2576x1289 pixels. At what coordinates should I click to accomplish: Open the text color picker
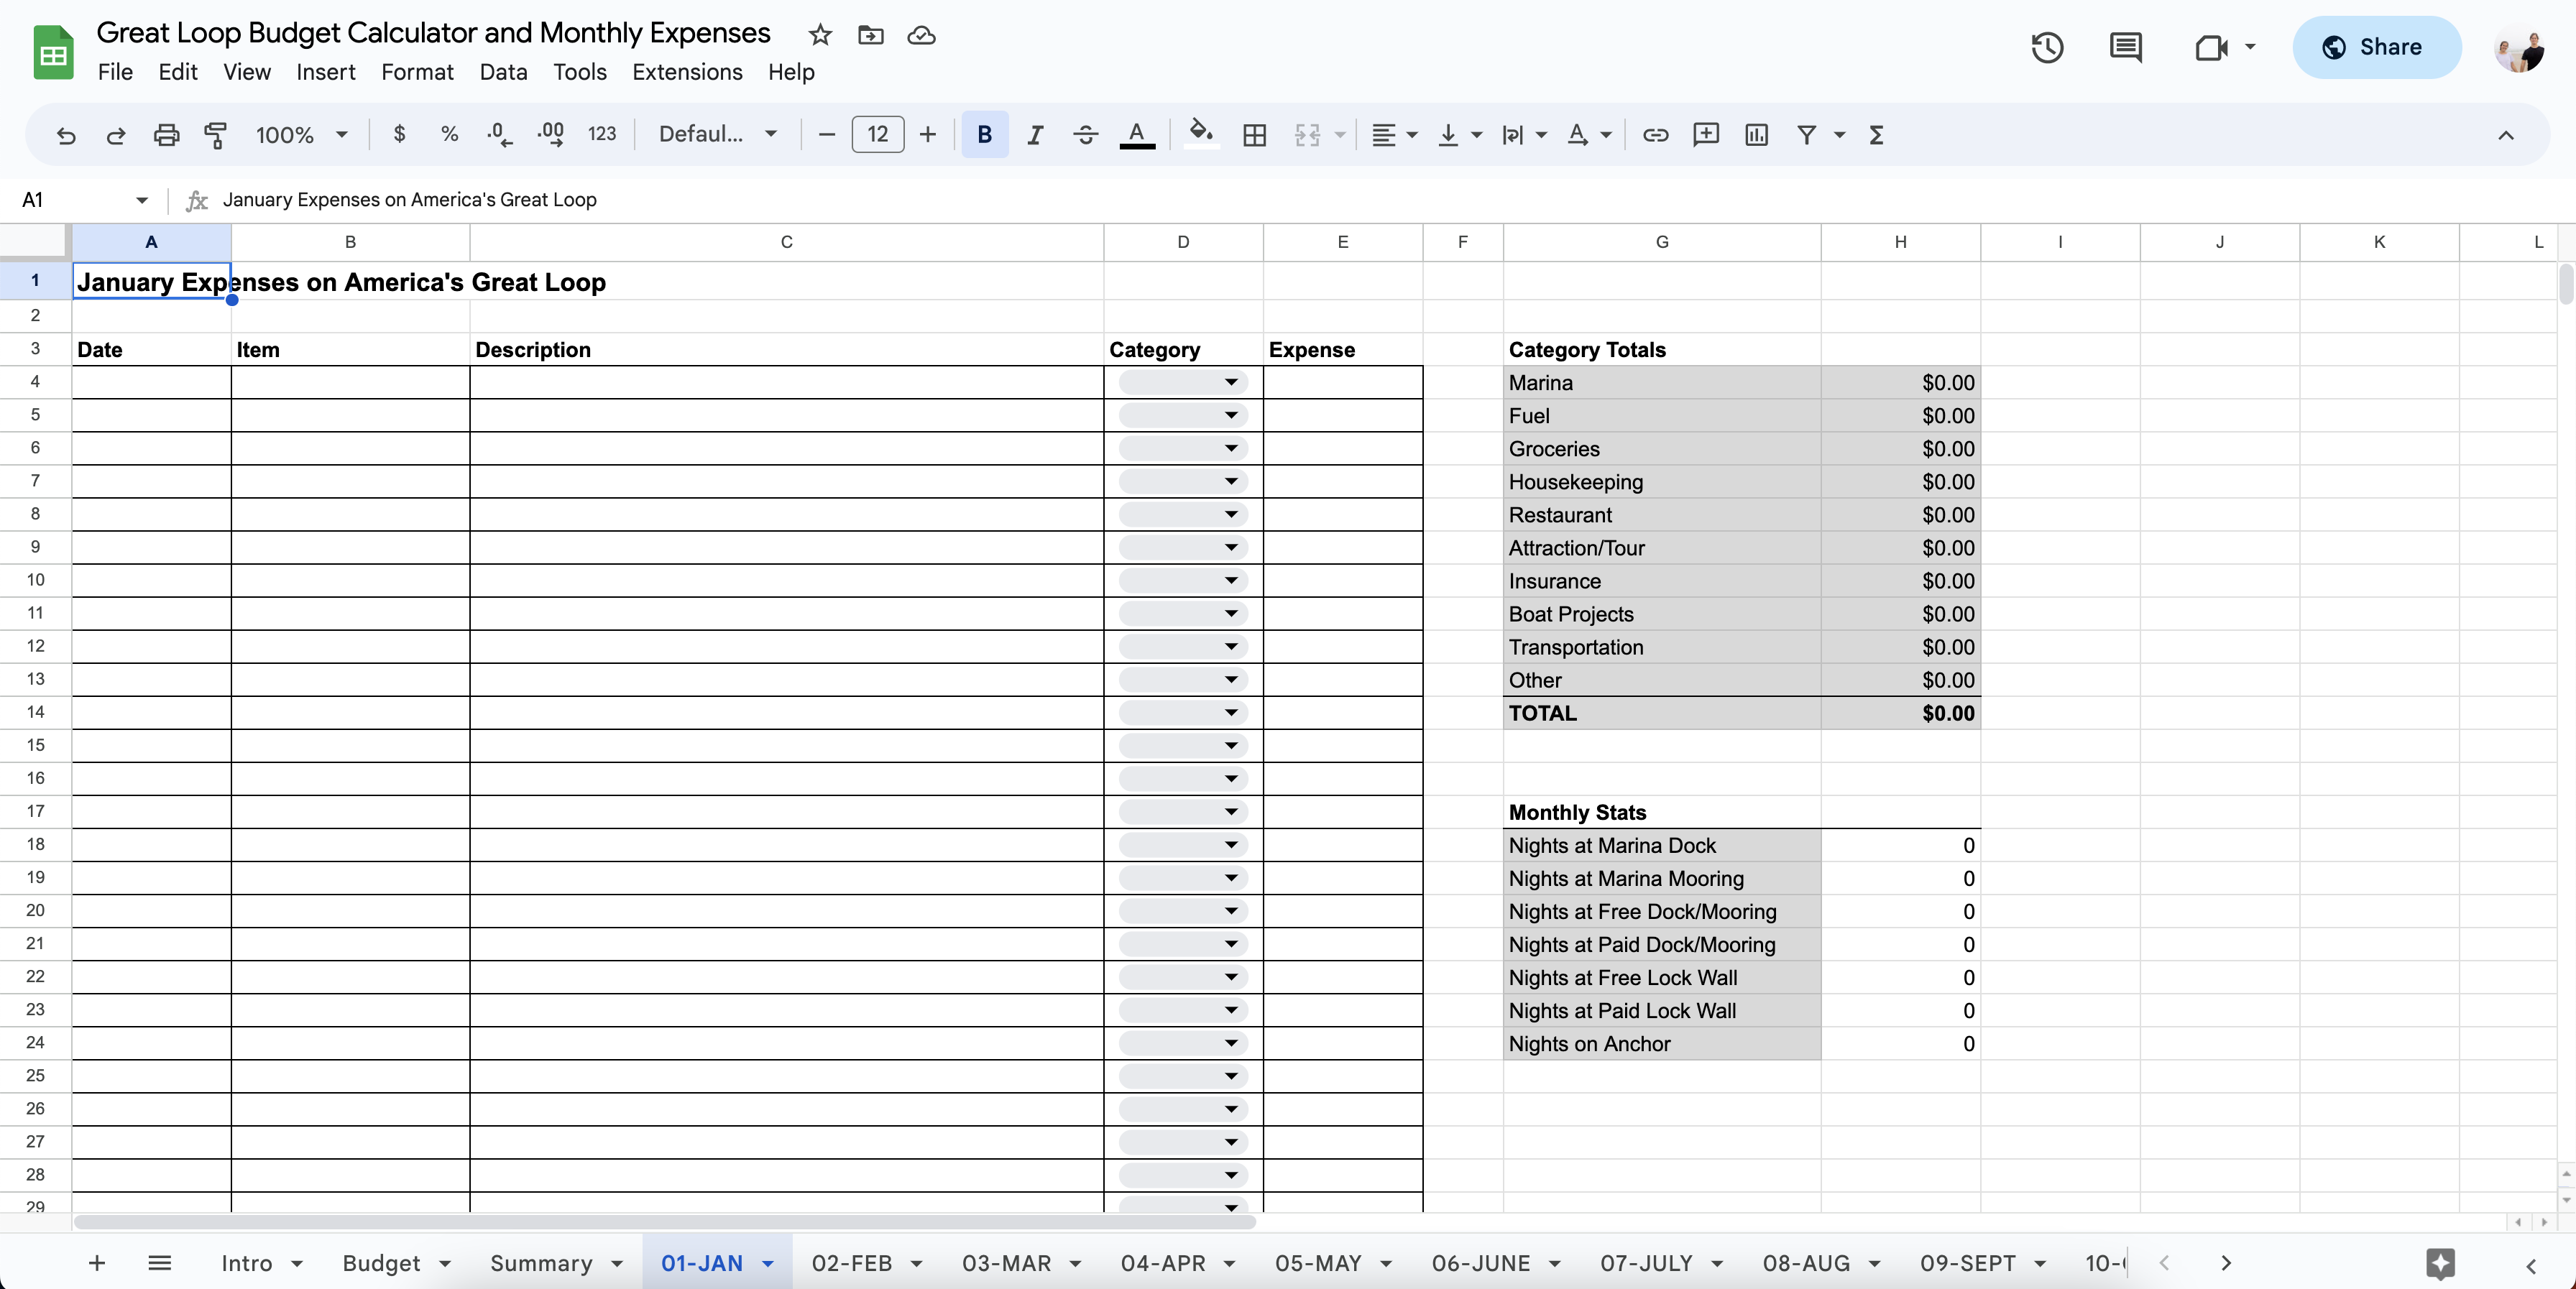(1136, 135)
